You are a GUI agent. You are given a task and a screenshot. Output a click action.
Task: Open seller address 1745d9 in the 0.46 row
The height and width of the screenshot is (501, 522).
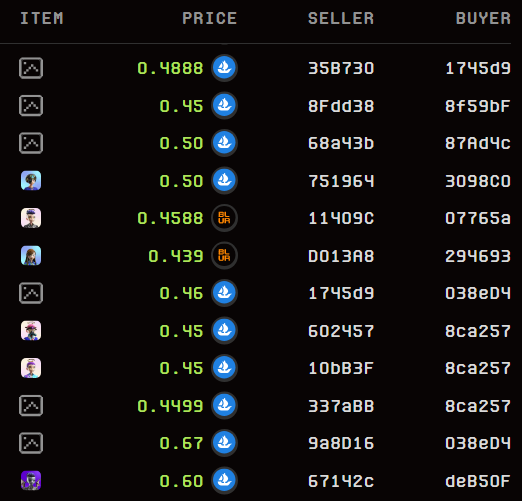[341, 293]
